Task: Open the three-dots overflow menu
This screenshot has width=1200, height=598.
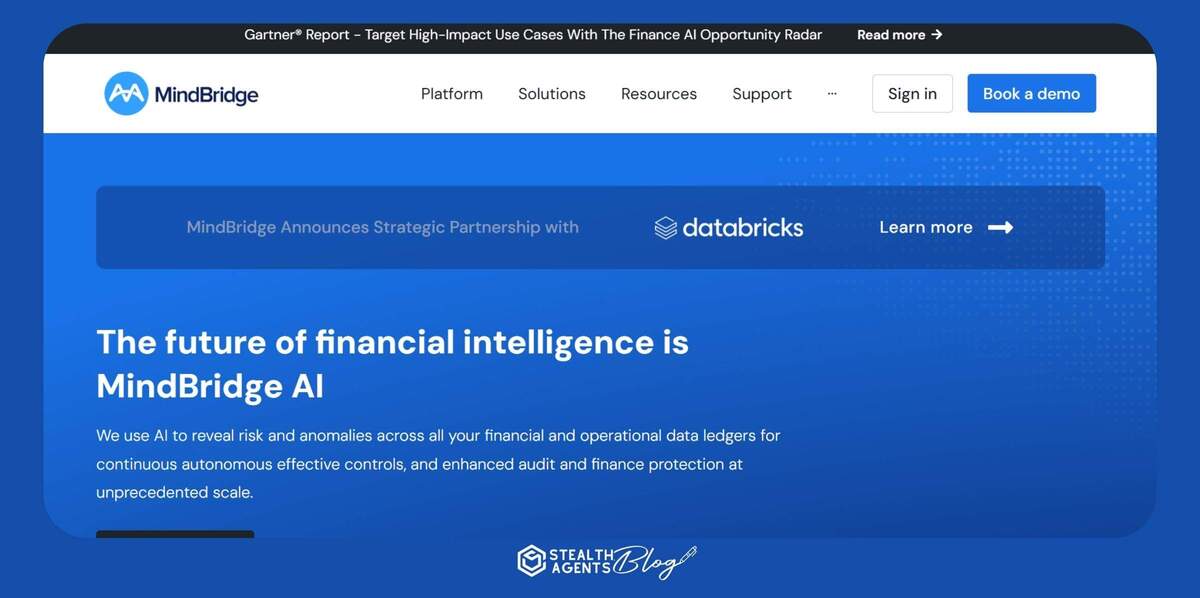Action: click(x=832, y=93)
